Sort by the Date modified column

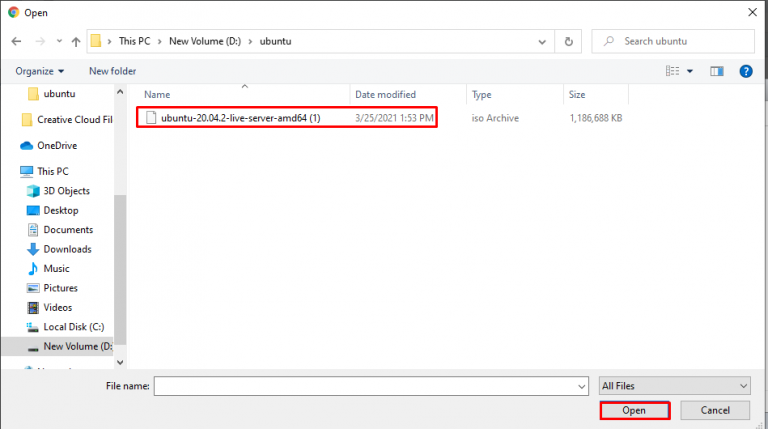(x=385, y=95)
